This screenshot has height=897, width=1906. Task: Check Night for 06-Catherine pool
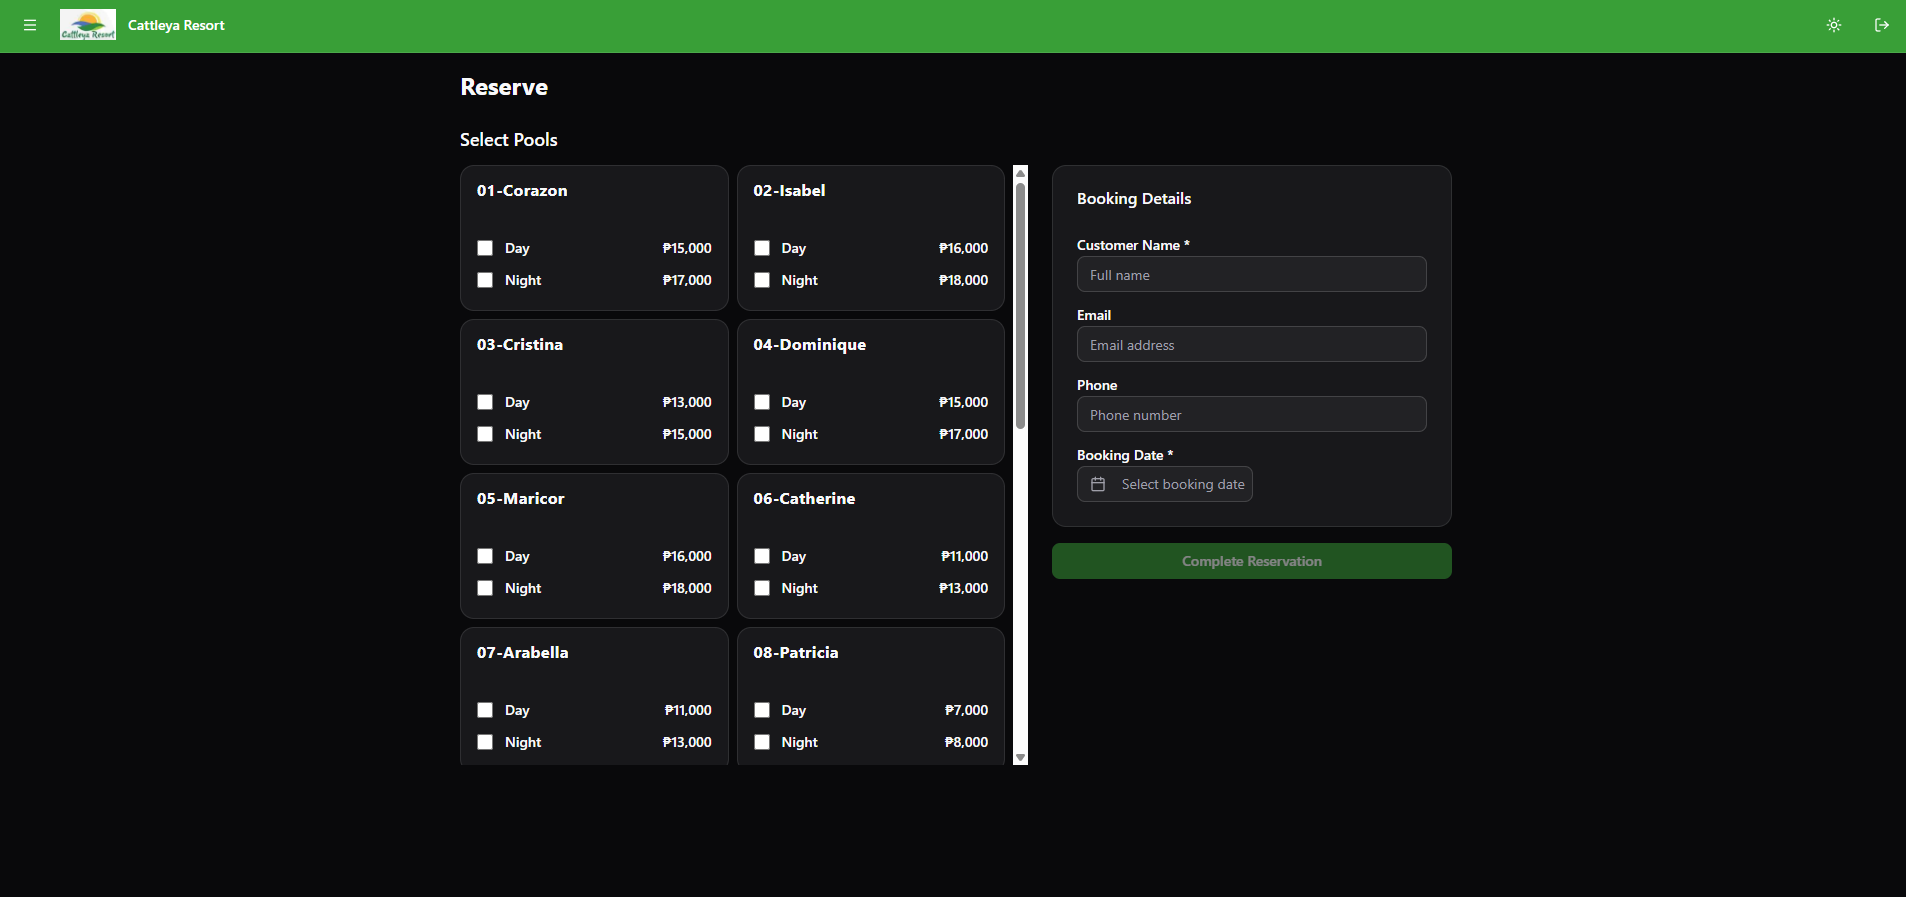tap(762, 588)
